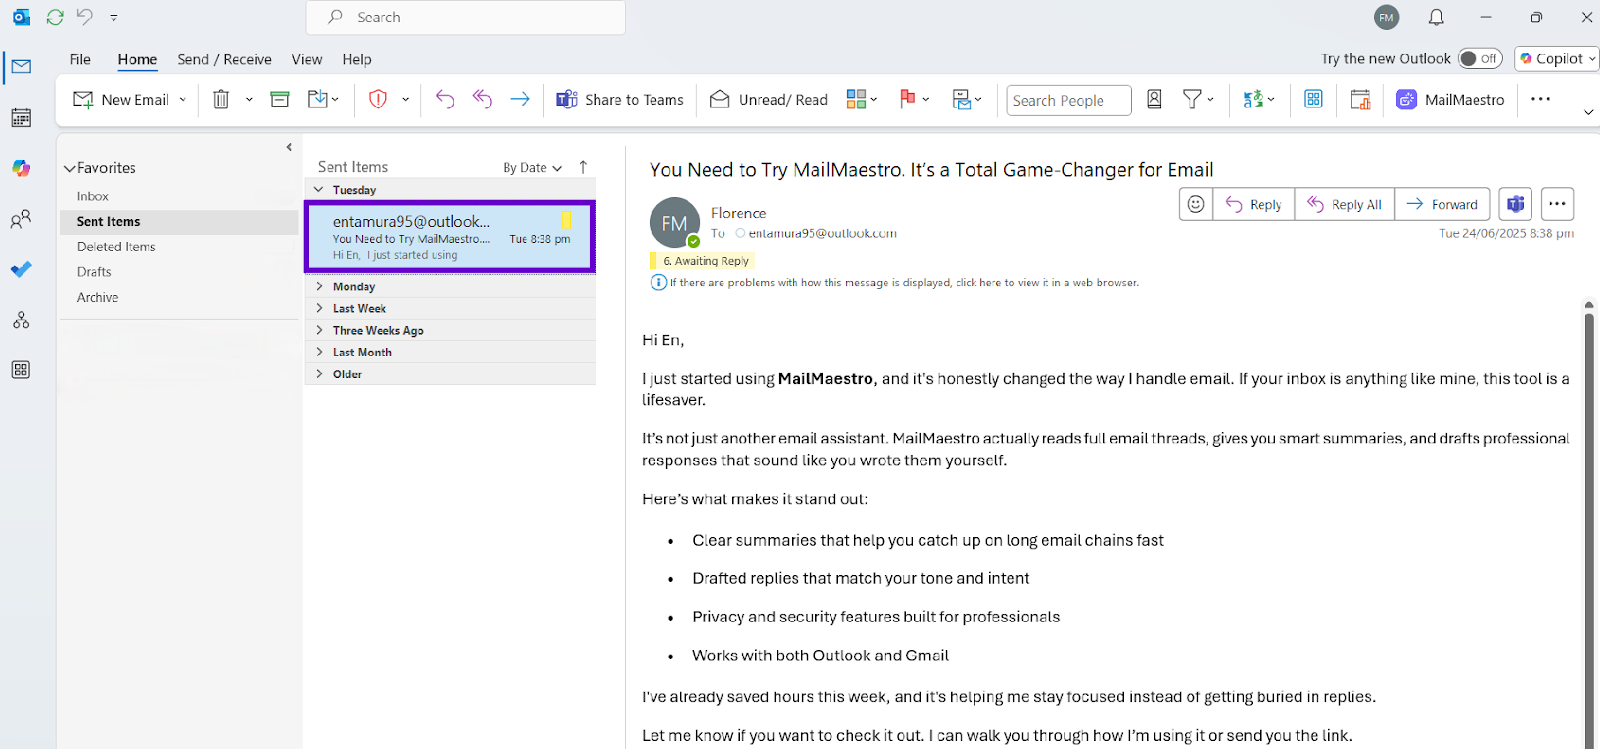Click the Share to Teams button
Image resolution: width=1600 pixels, height=749 pixels.
620,100
